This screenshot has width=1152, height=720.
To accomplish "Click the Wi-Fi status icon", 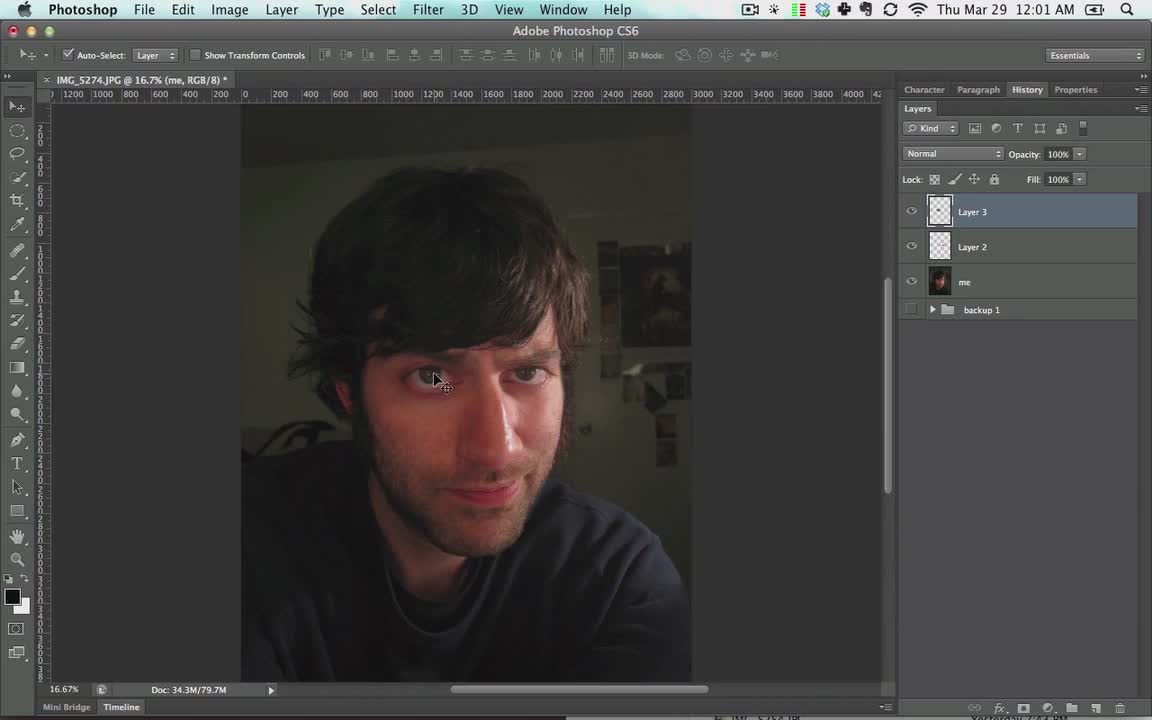I will tap(917, 10).
